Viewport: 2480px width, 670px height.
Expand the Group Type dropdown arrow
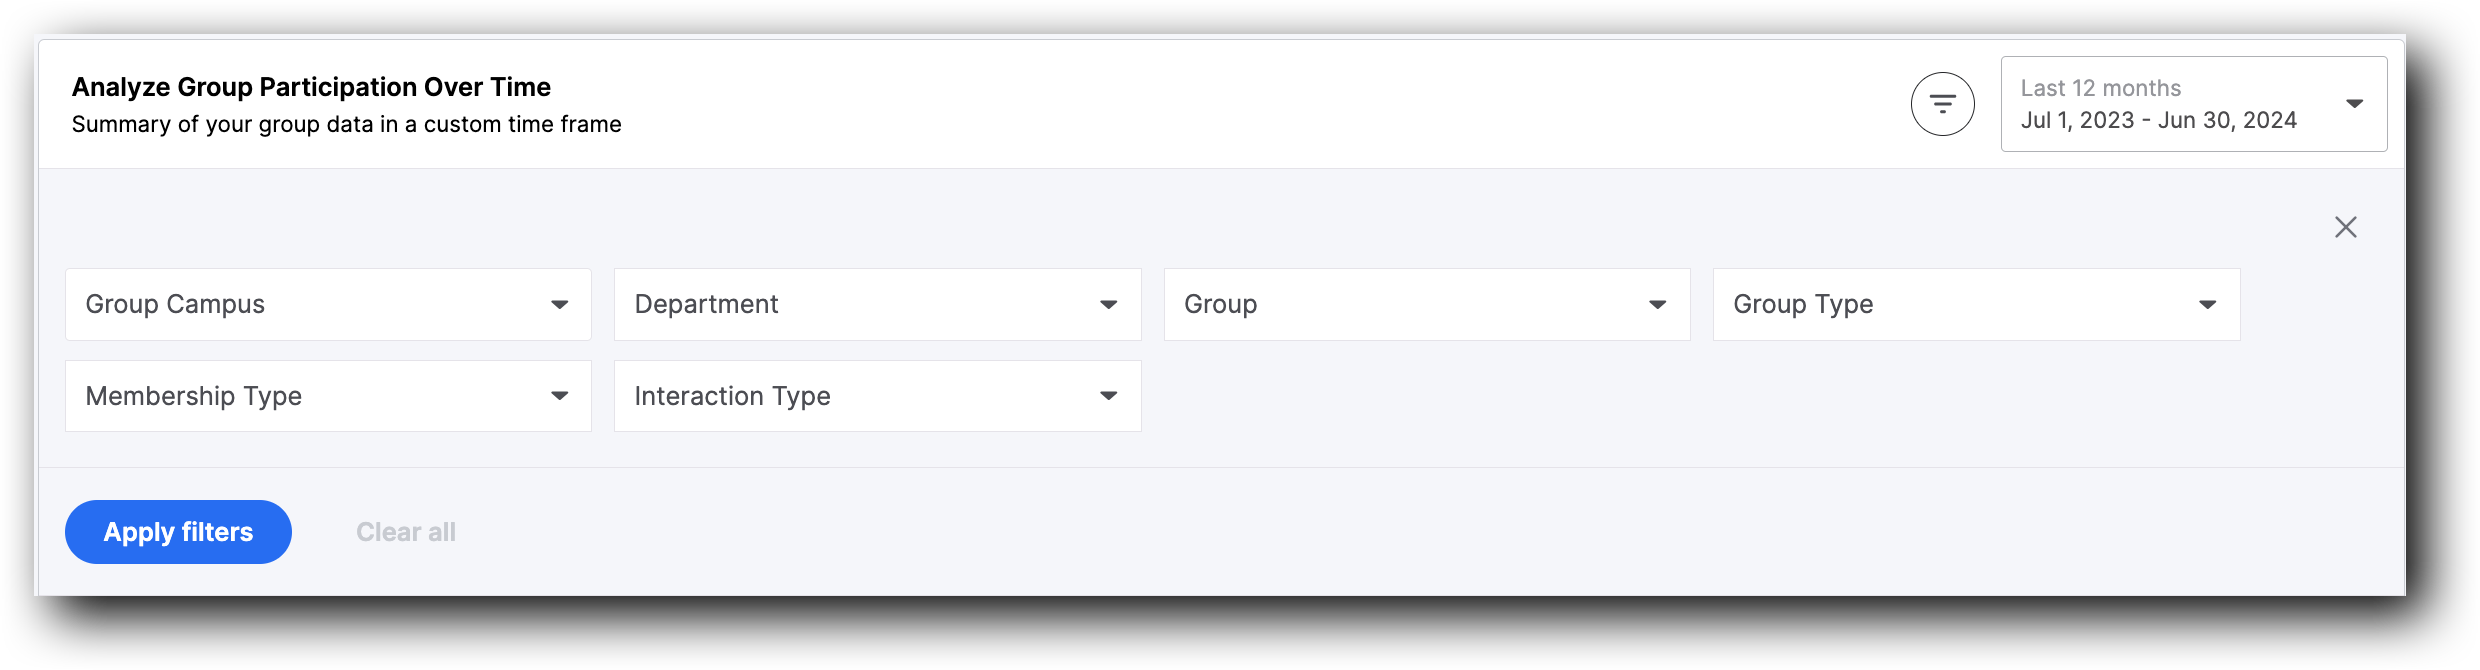pos(2209,304)
